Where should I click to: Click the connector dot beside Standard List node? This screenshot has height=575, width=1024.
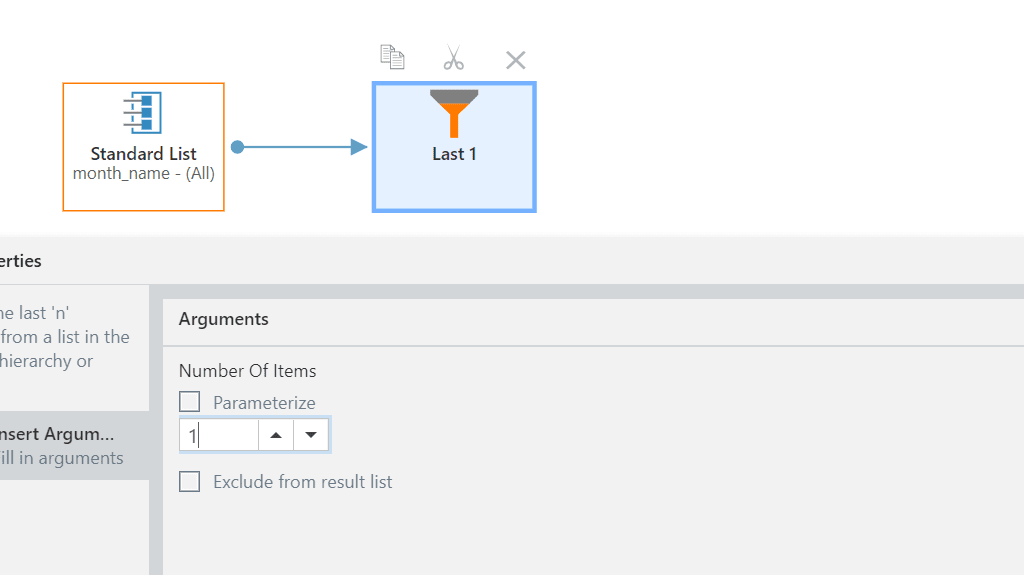pos(237,147)
